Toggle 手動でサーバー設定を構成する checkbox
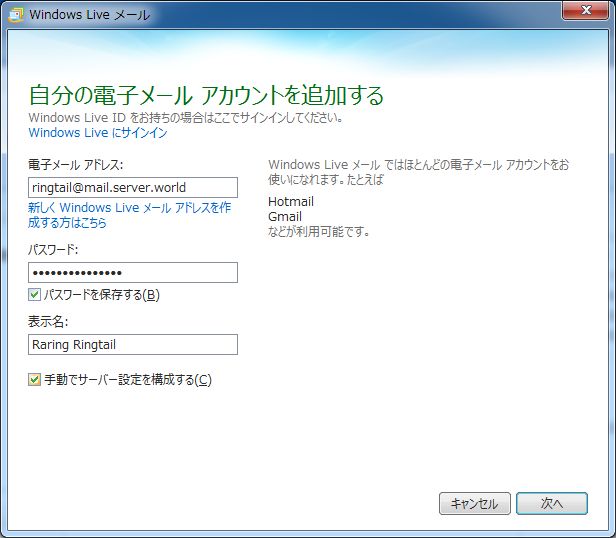616x538 pixels. [x=34, y=380]
